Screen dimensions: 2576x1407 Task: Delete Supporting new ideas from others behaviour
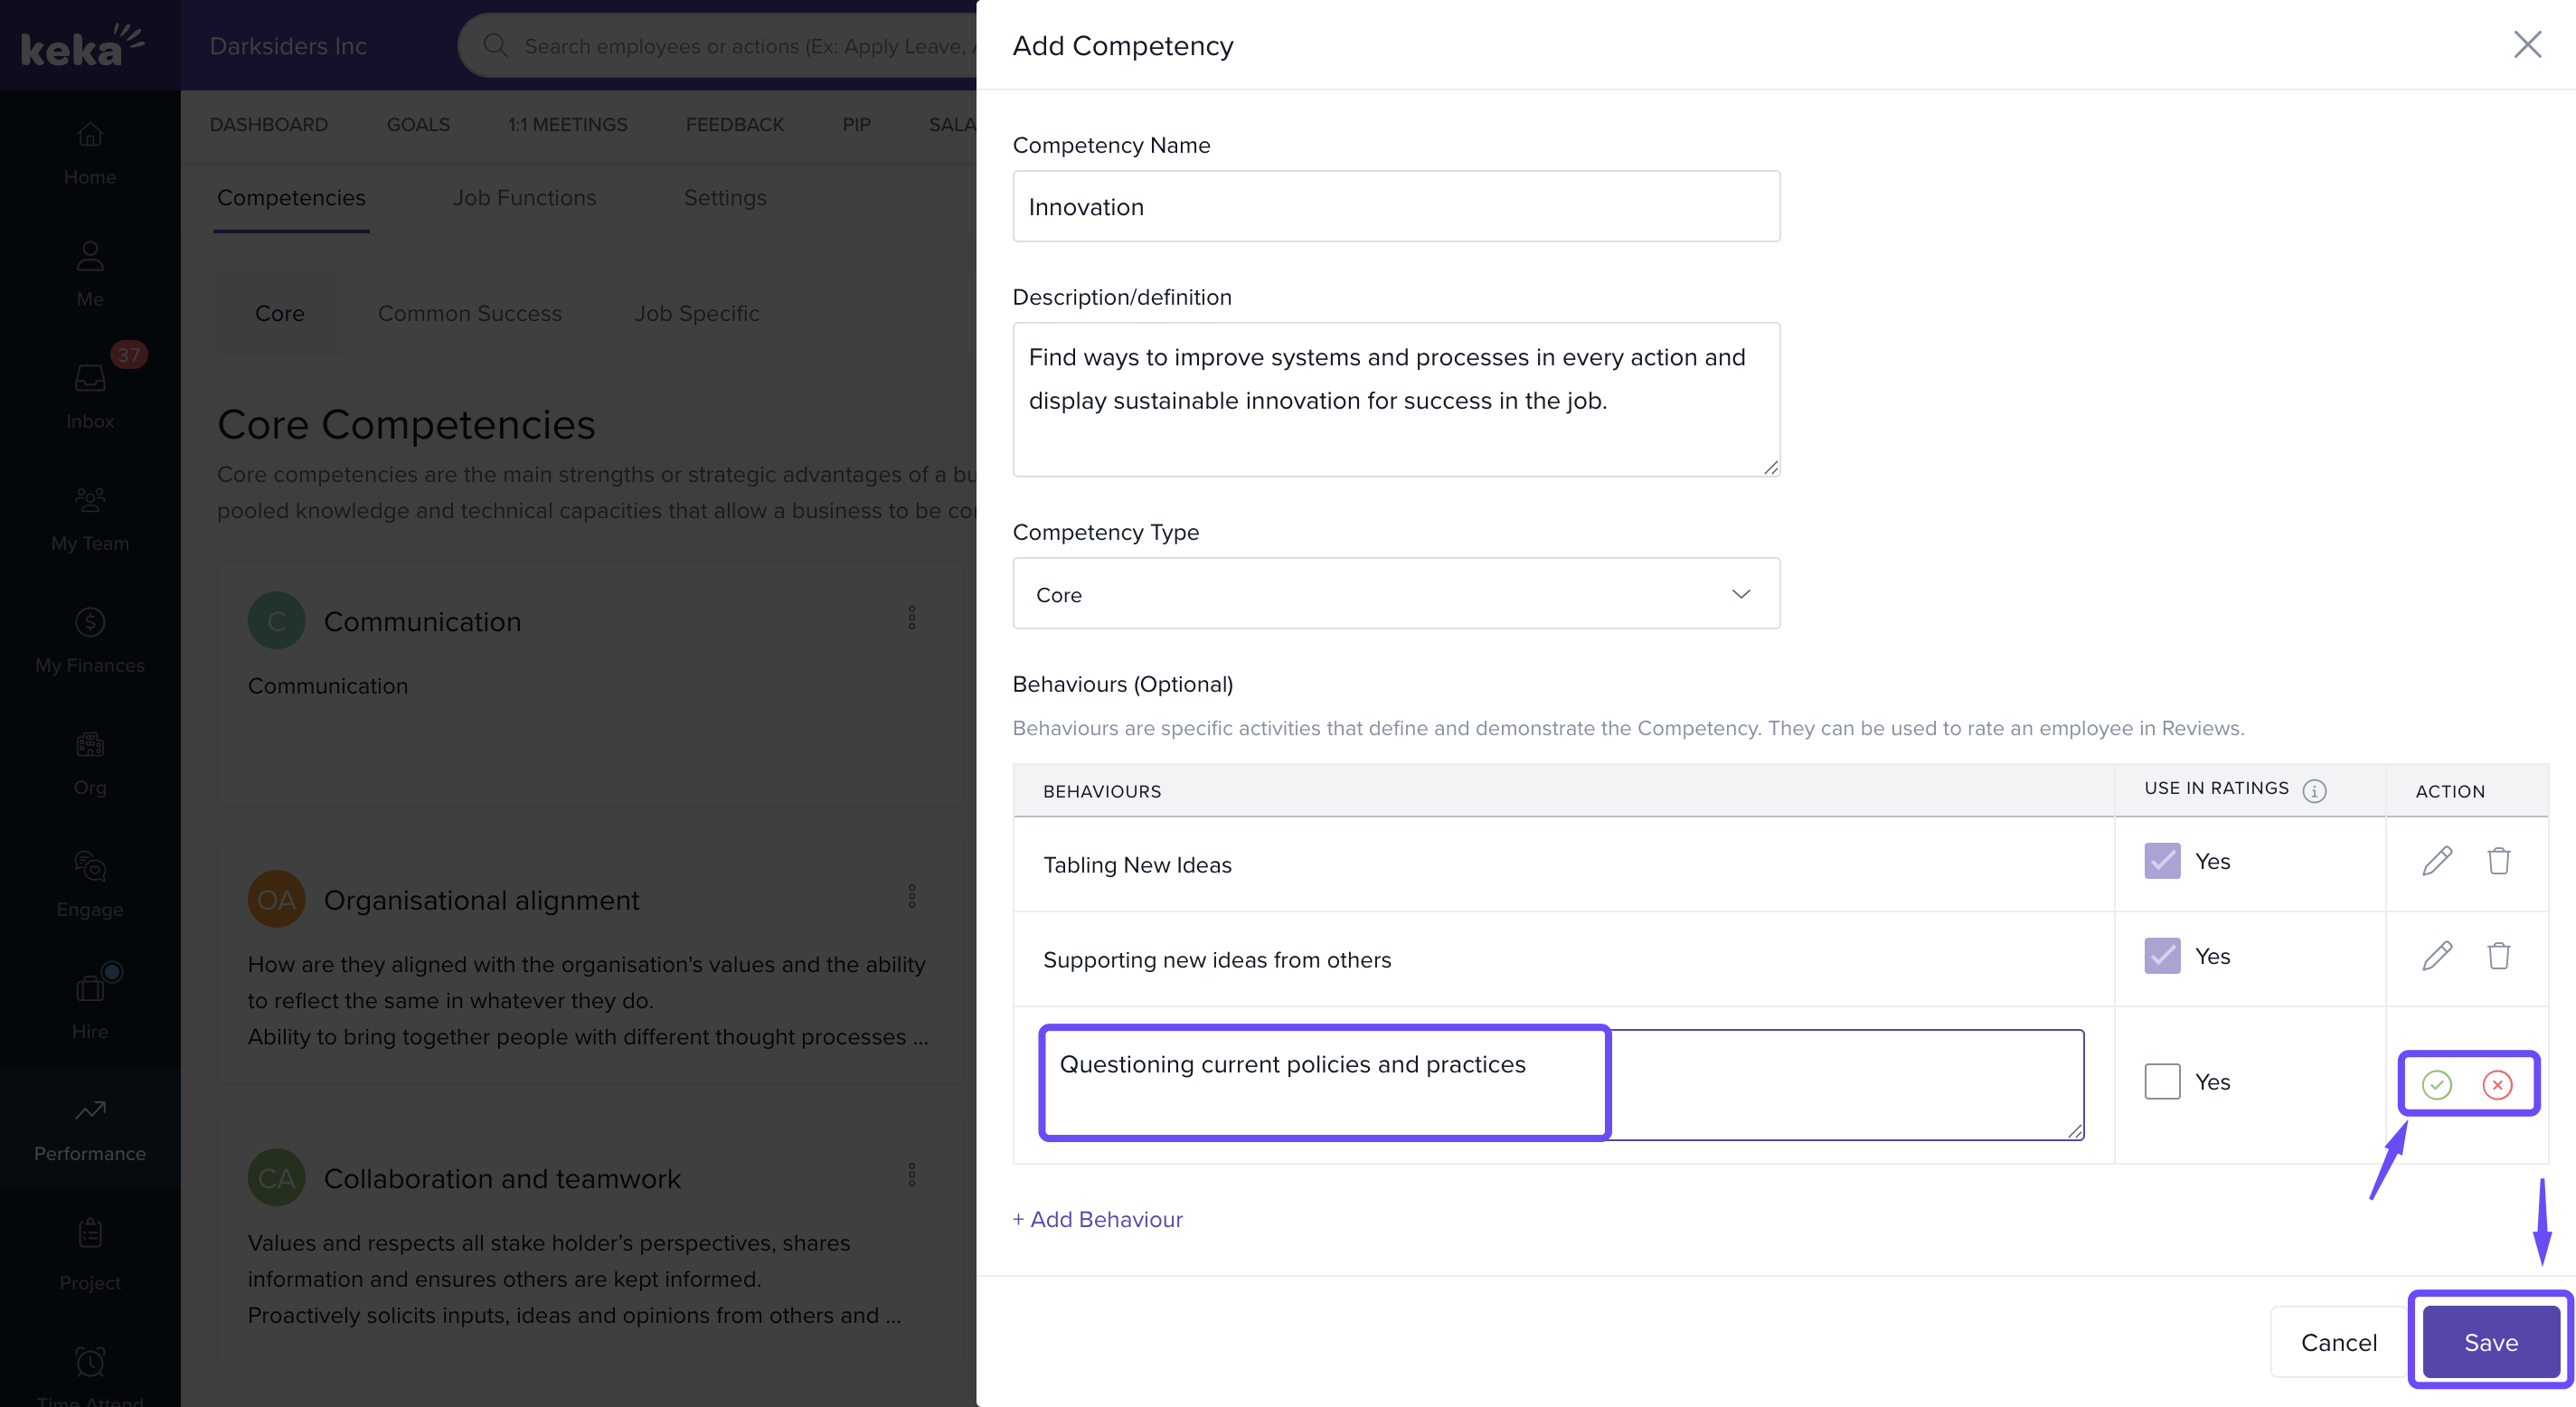pos(2498,956)
